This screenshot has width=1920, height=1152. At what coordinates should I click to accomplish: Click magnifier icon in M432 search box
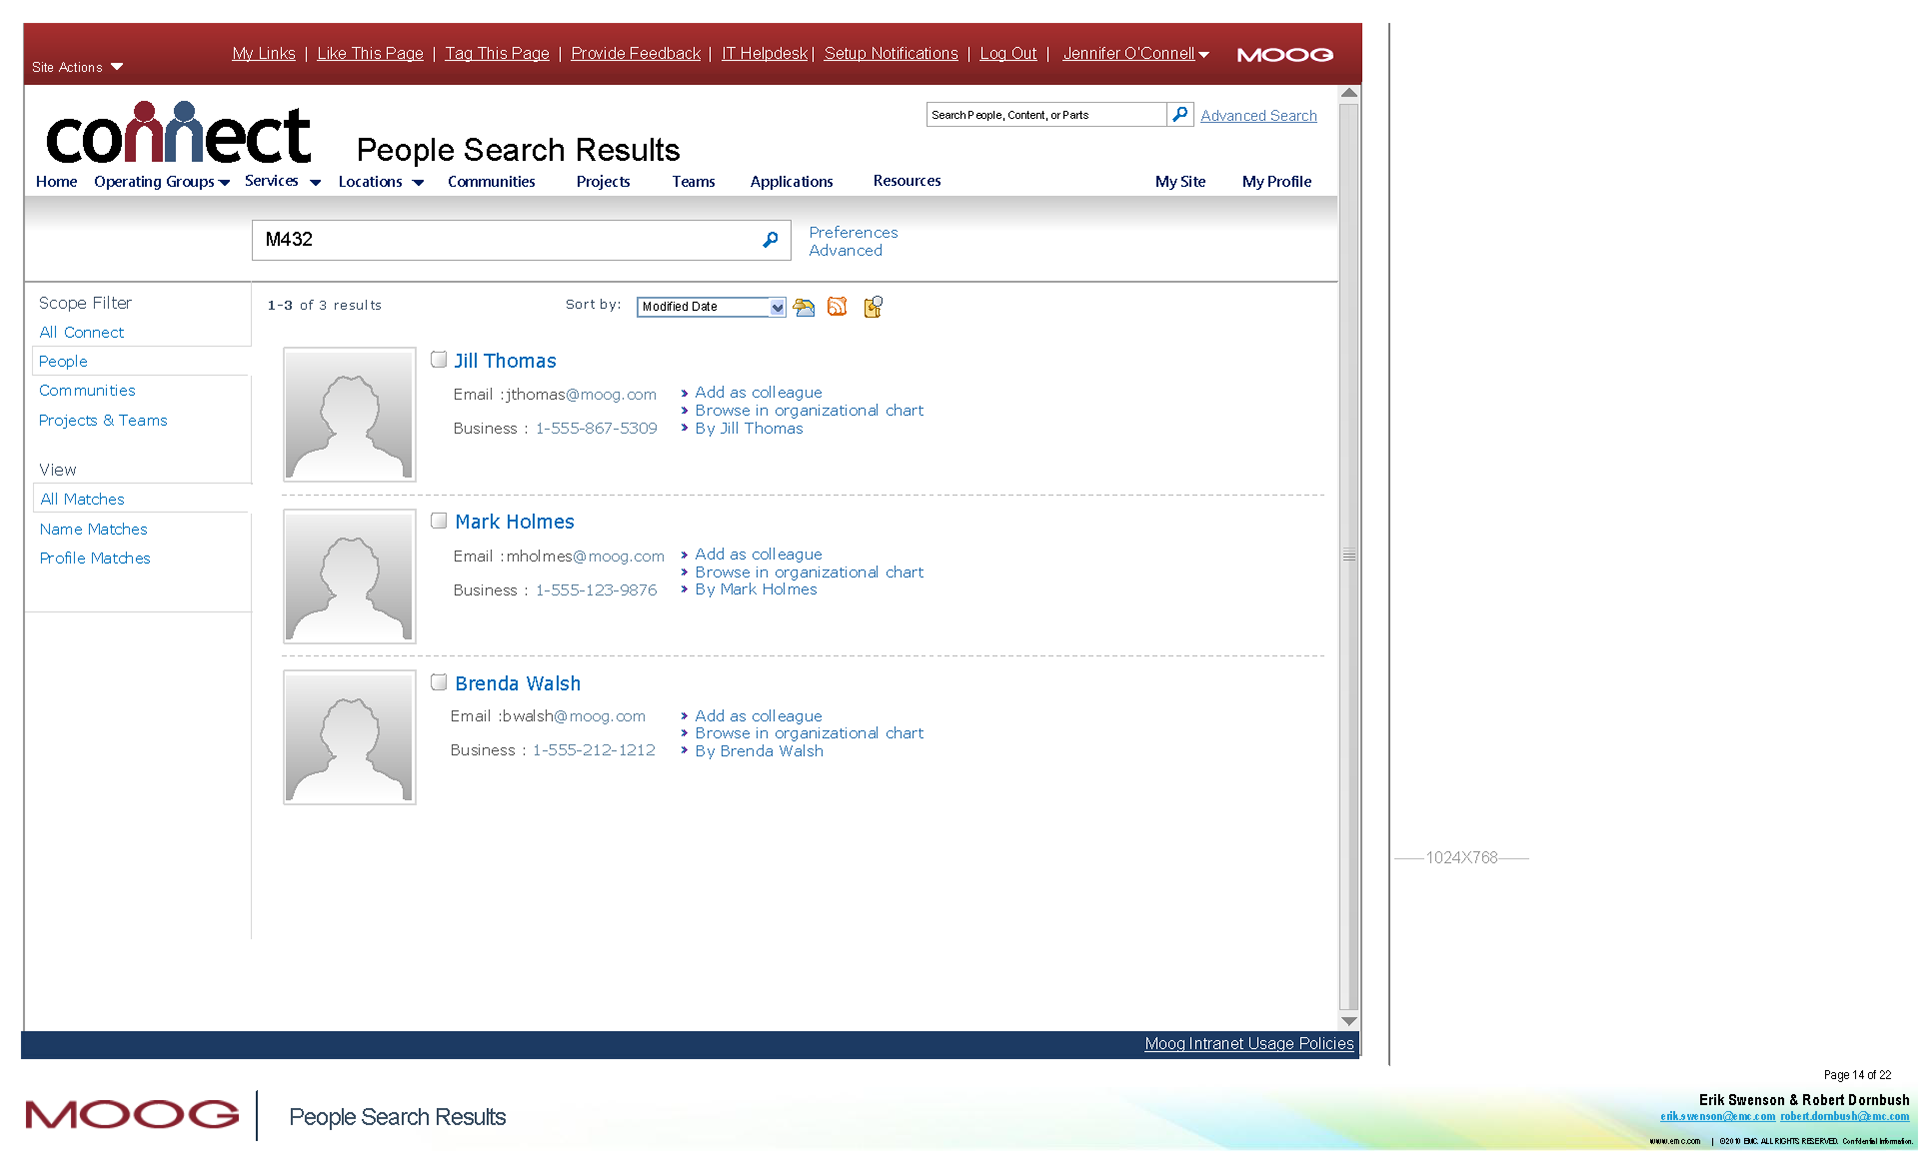coord(770,240)
